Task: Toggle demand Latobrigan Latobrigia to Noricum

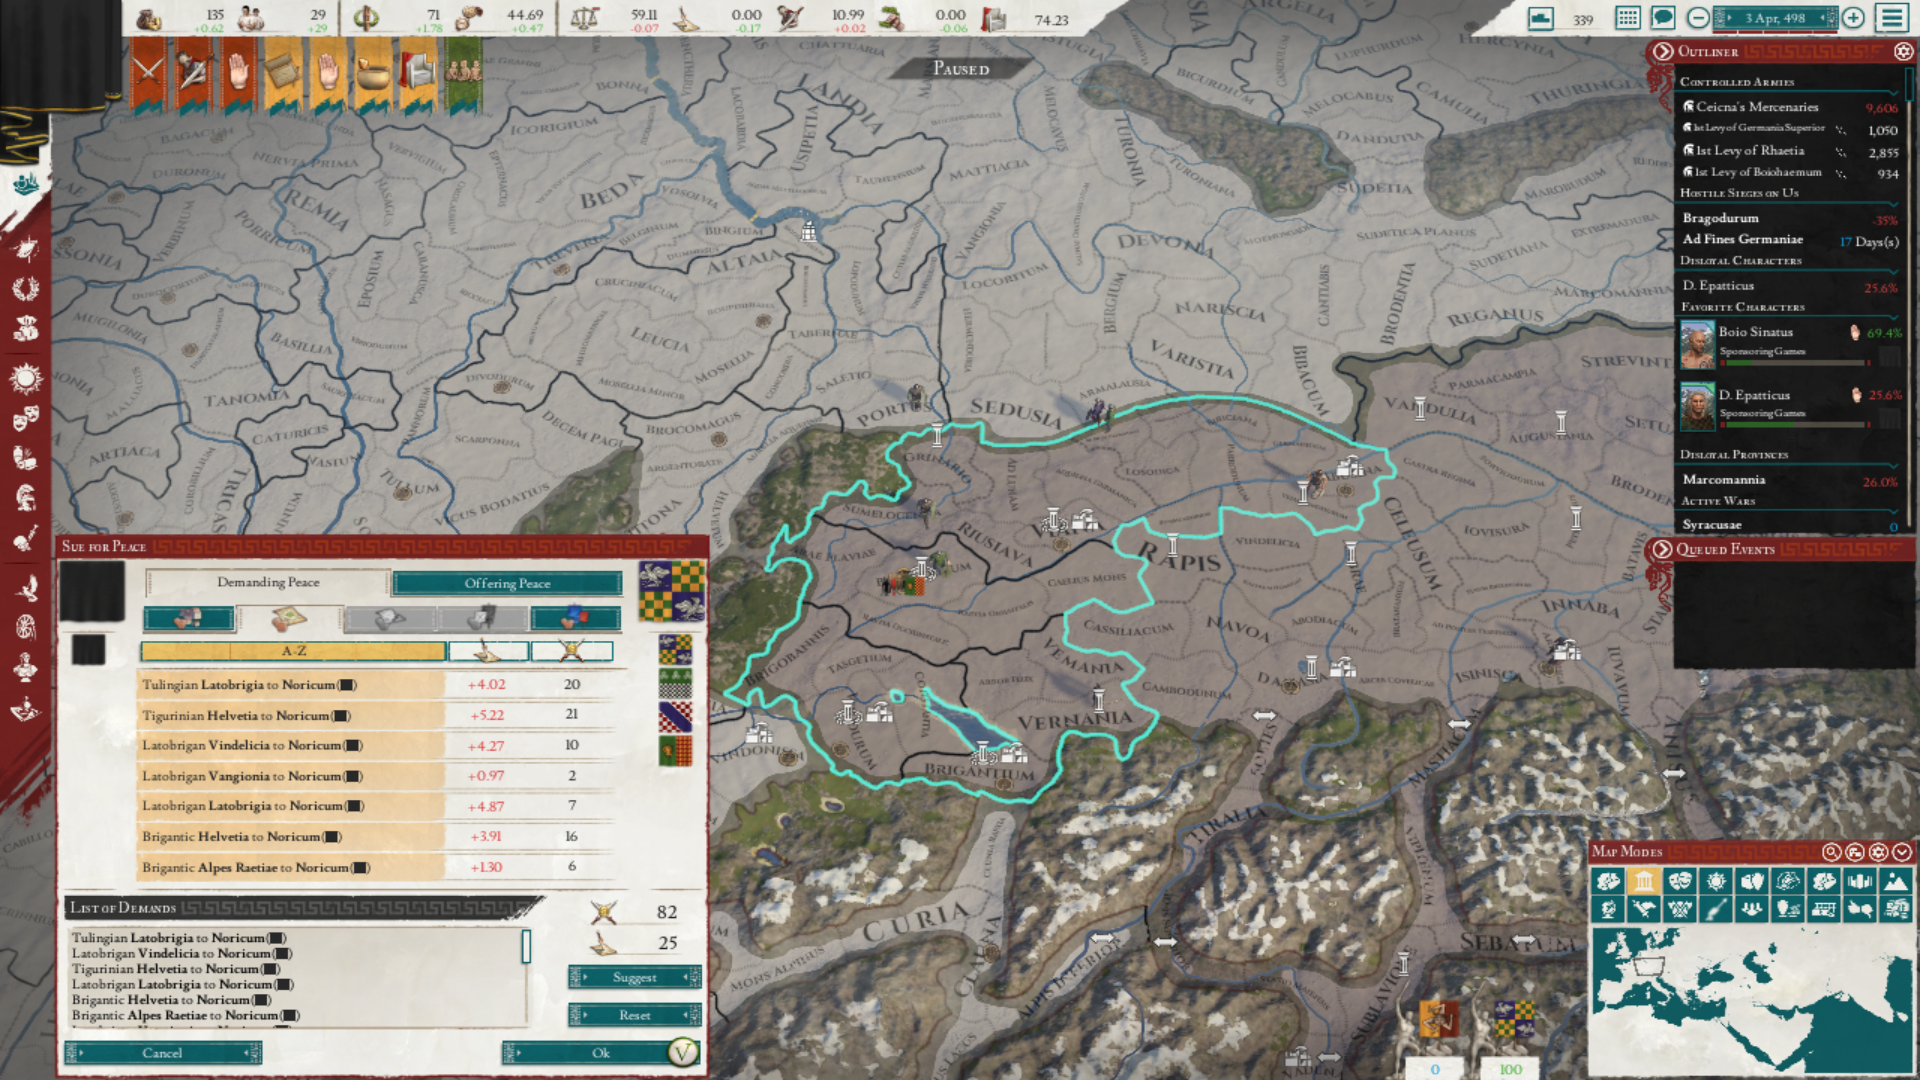Action: (x=376, y=806)
